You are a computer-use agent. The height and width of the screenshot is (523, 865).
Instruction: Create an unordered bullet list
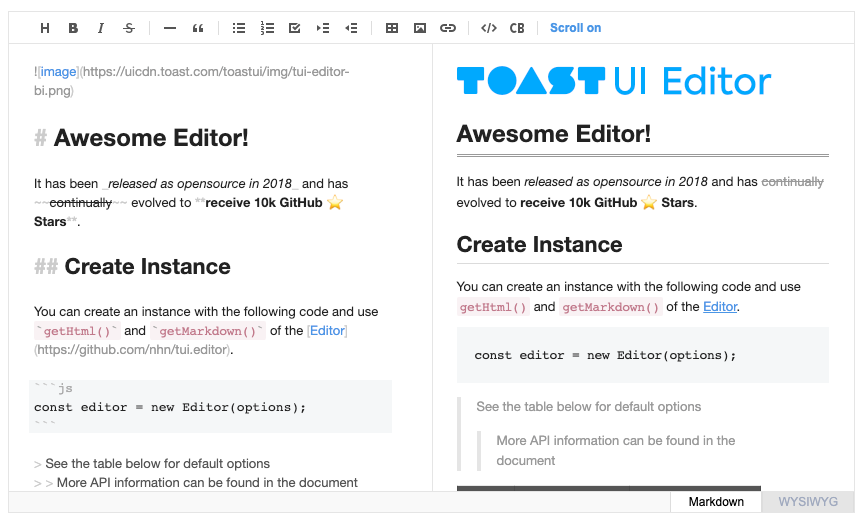click(x=239, y=28)
